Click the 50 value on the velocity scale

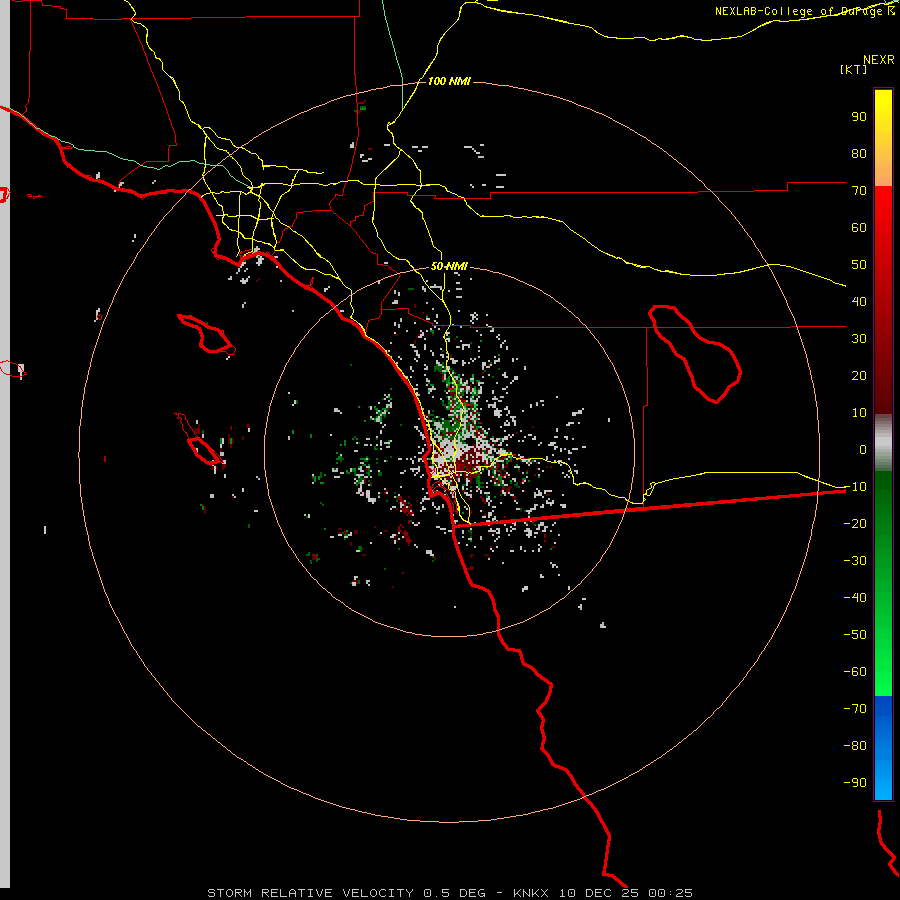tap(859, 265)
